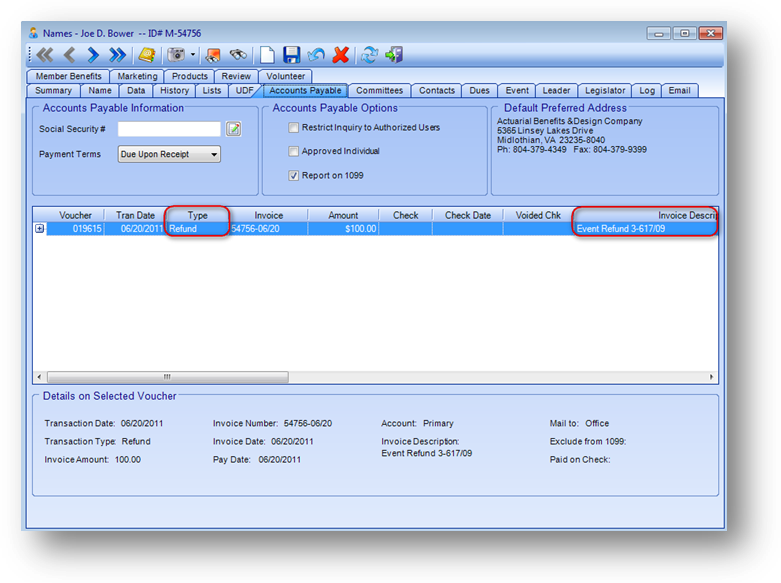781x583 pixels.
Task: Go to Volunteer tab
Action: pyautogui.click(x=285, y=76)
